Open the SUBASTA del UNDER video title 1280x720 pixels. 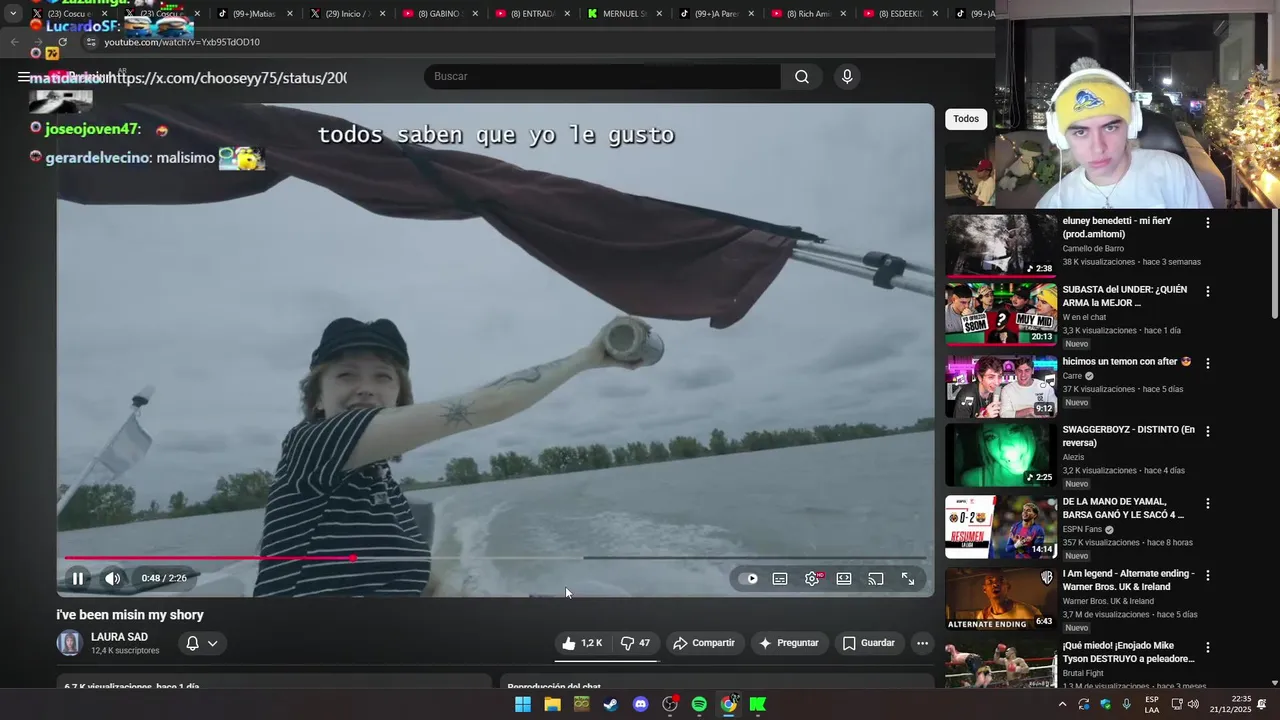point(1125,296)
